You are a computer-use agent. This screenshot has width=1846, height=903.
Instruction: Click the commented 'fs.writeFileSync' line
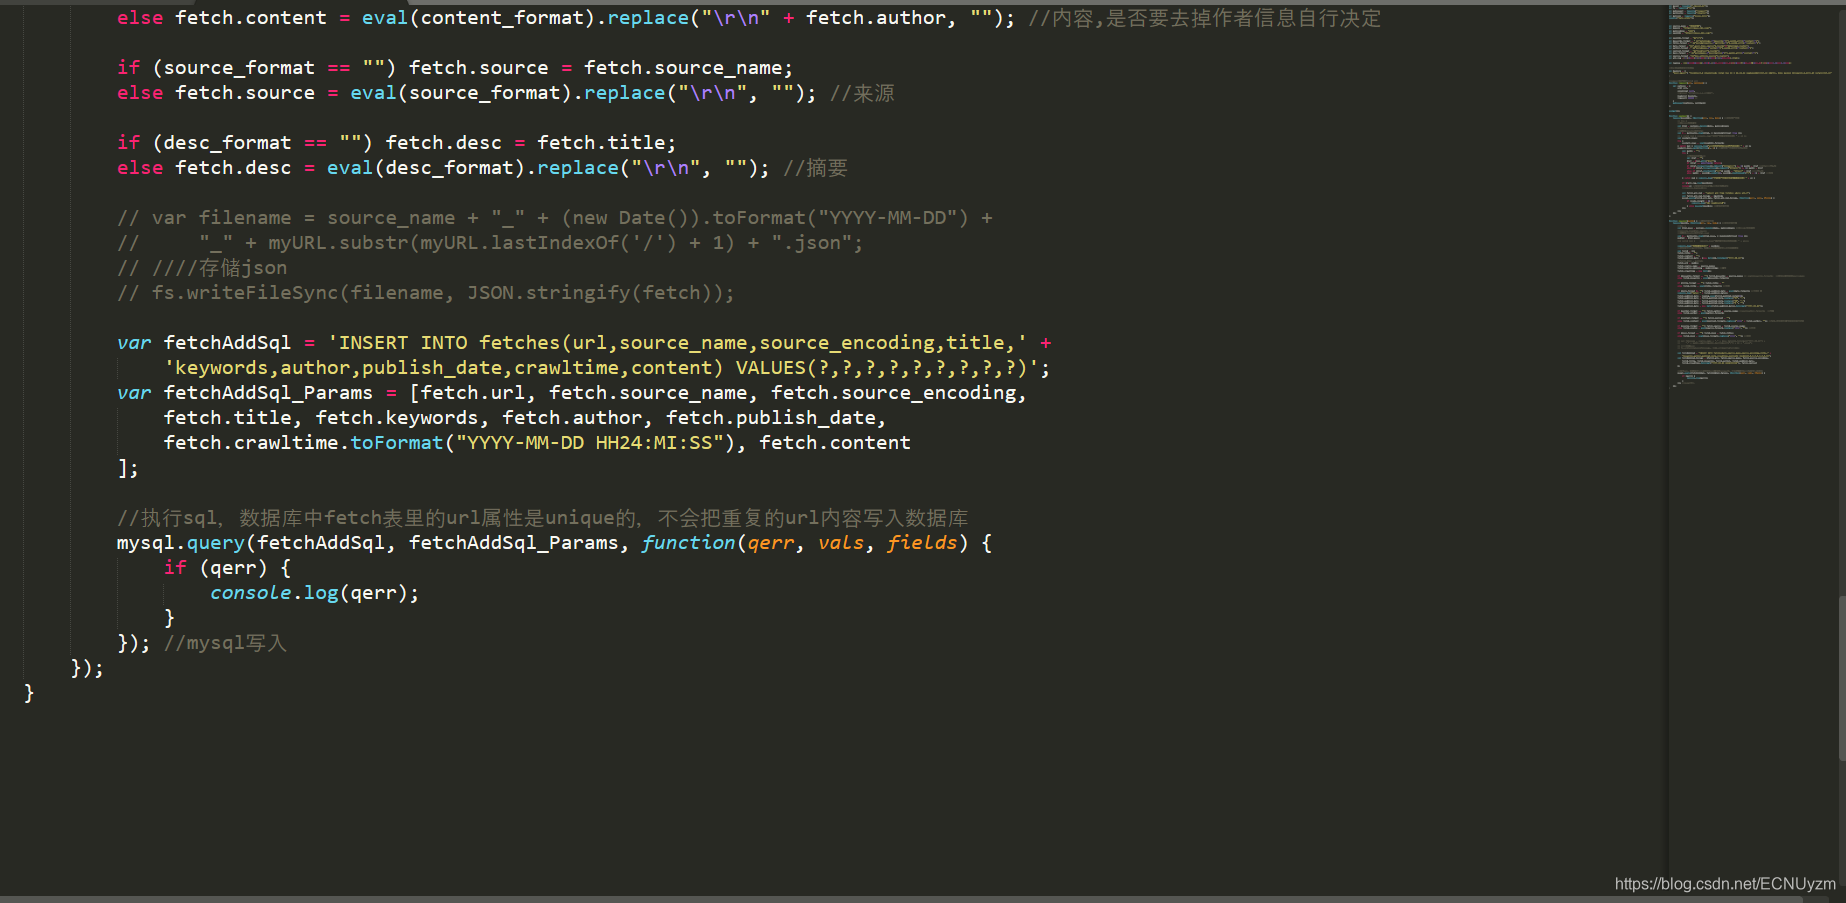click(x=426, y=293)
